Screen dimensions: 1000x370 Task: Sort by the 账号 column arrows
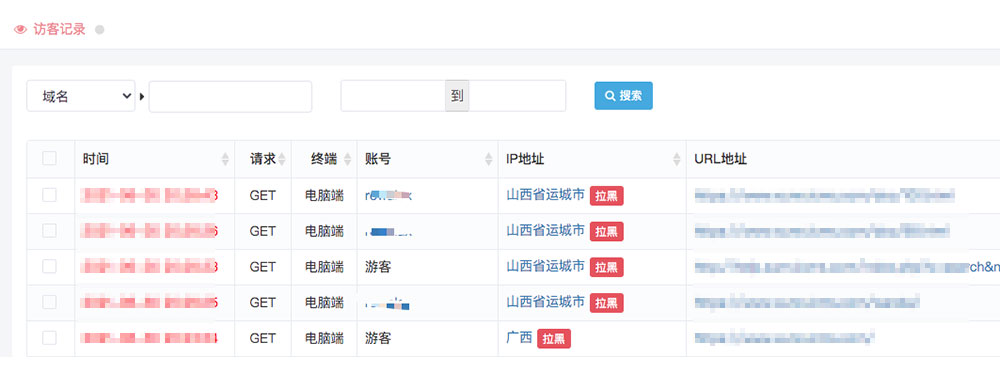489,159
